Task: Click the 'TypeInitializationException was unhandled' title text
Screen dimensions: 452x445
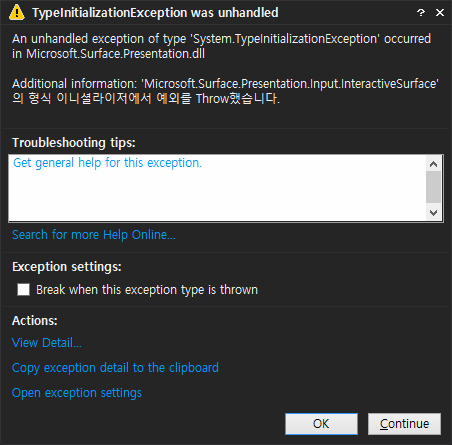Action: pyautogui.click(x=155, y=13)
